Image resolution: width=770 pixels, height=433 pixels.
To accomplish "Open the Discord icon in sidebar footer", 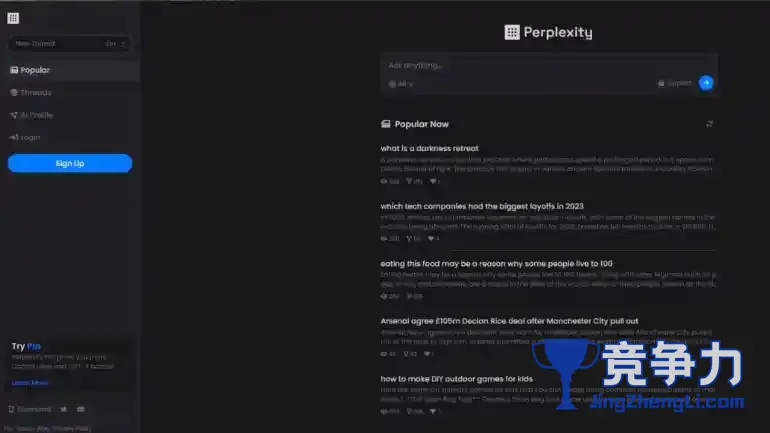I will coord(81,409).
